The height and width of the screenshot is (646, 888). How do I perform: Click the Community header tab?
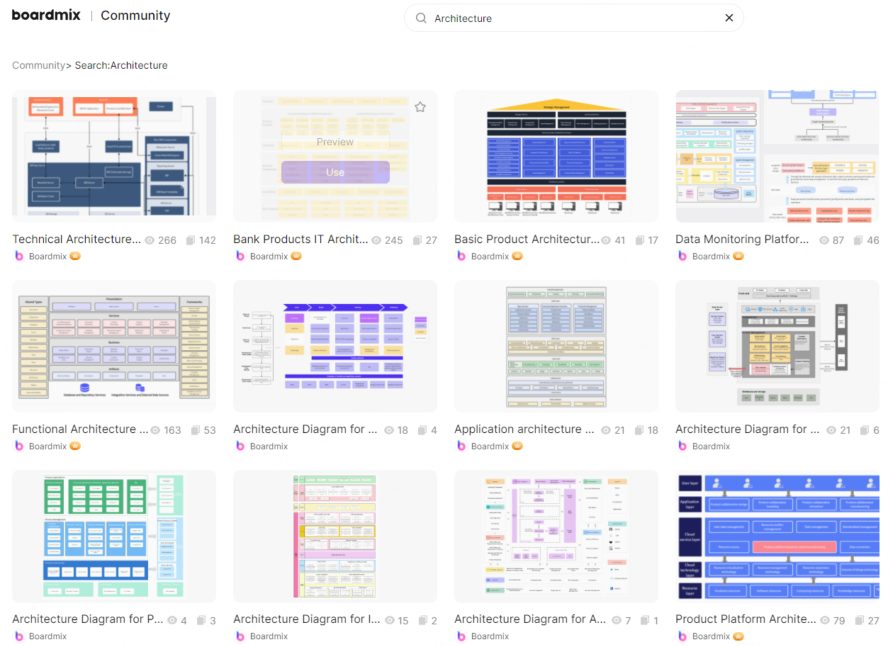click(x=138, y=16)
